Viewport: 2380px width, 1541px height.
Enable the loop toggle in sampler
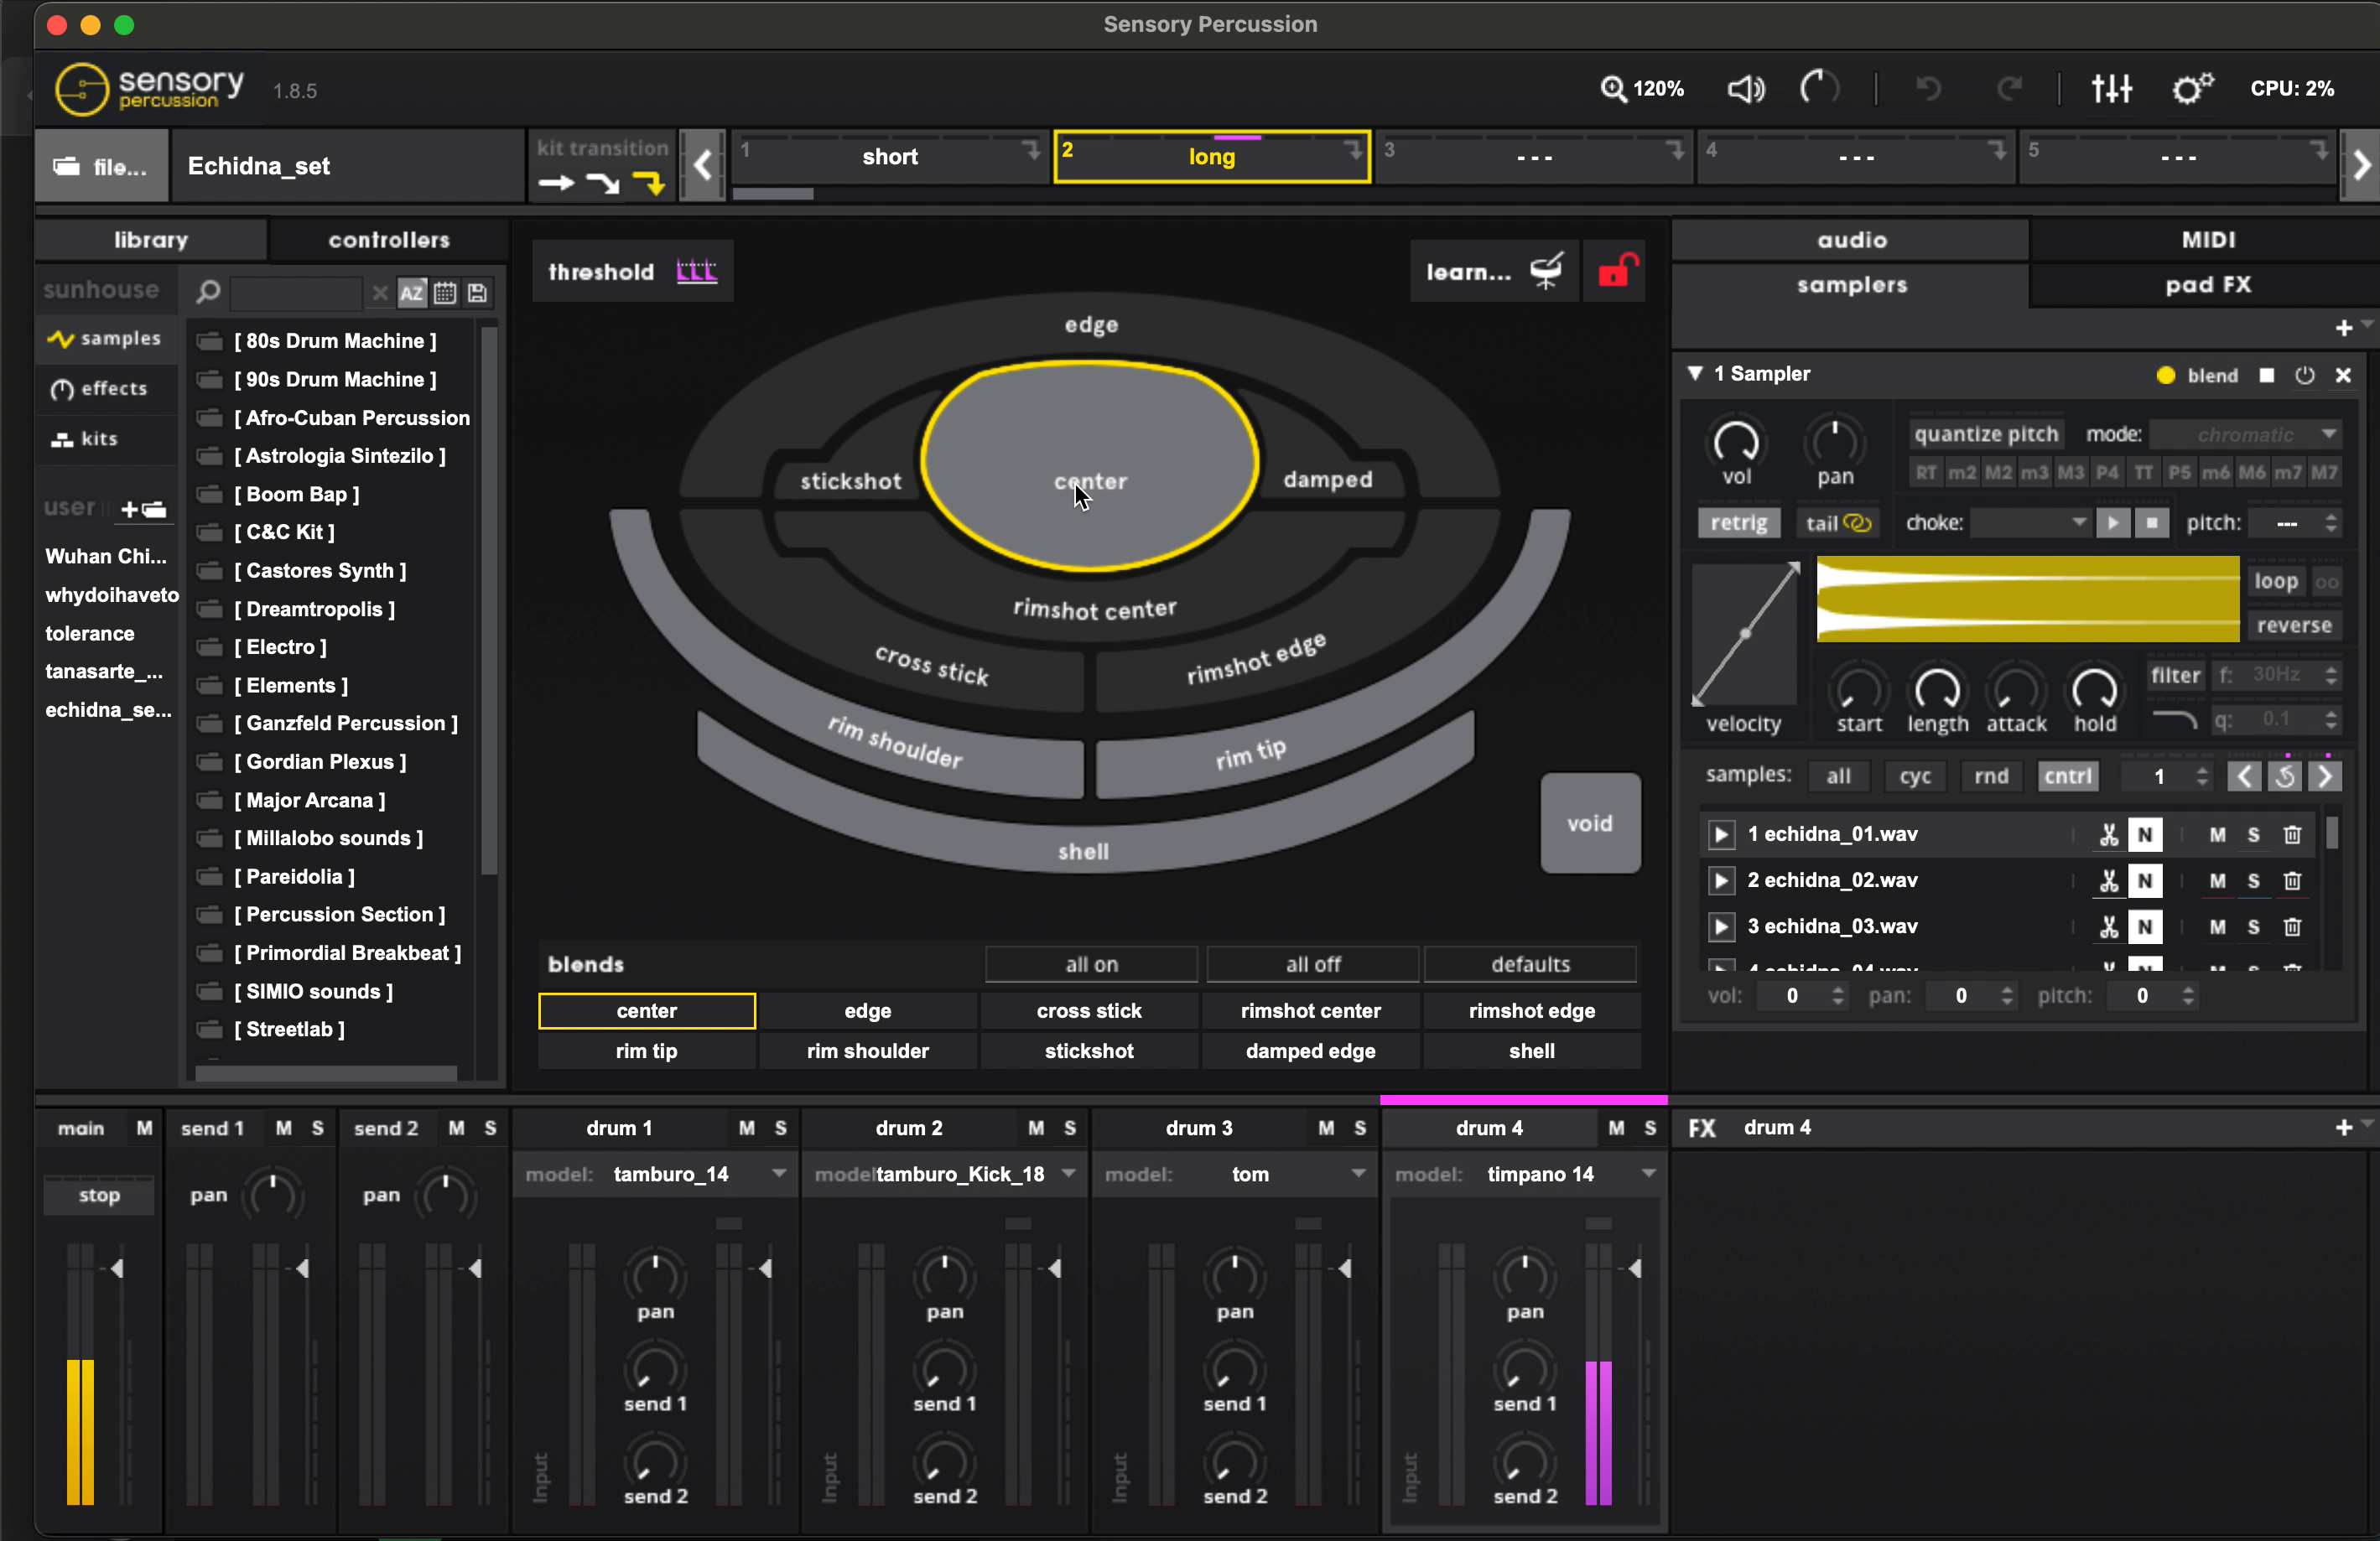(x=2275, y=581)
